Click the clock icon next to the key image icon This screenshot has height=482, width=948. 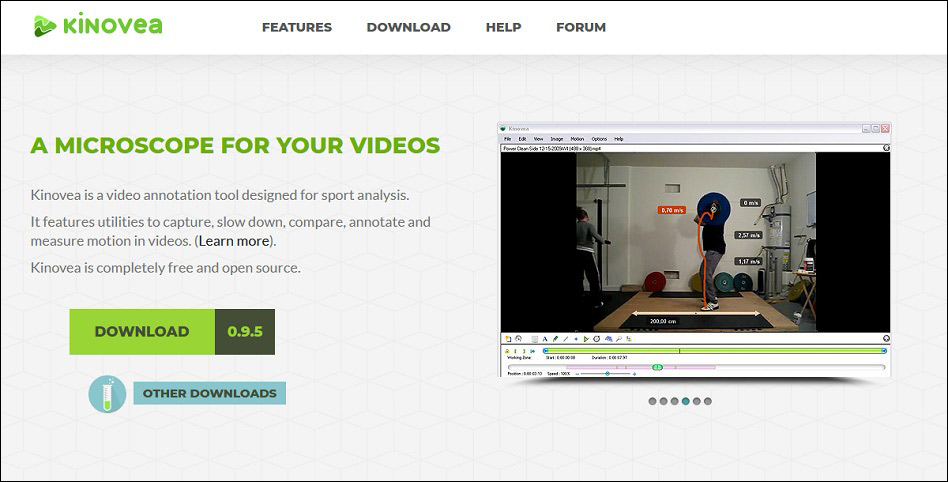[518, 338]
